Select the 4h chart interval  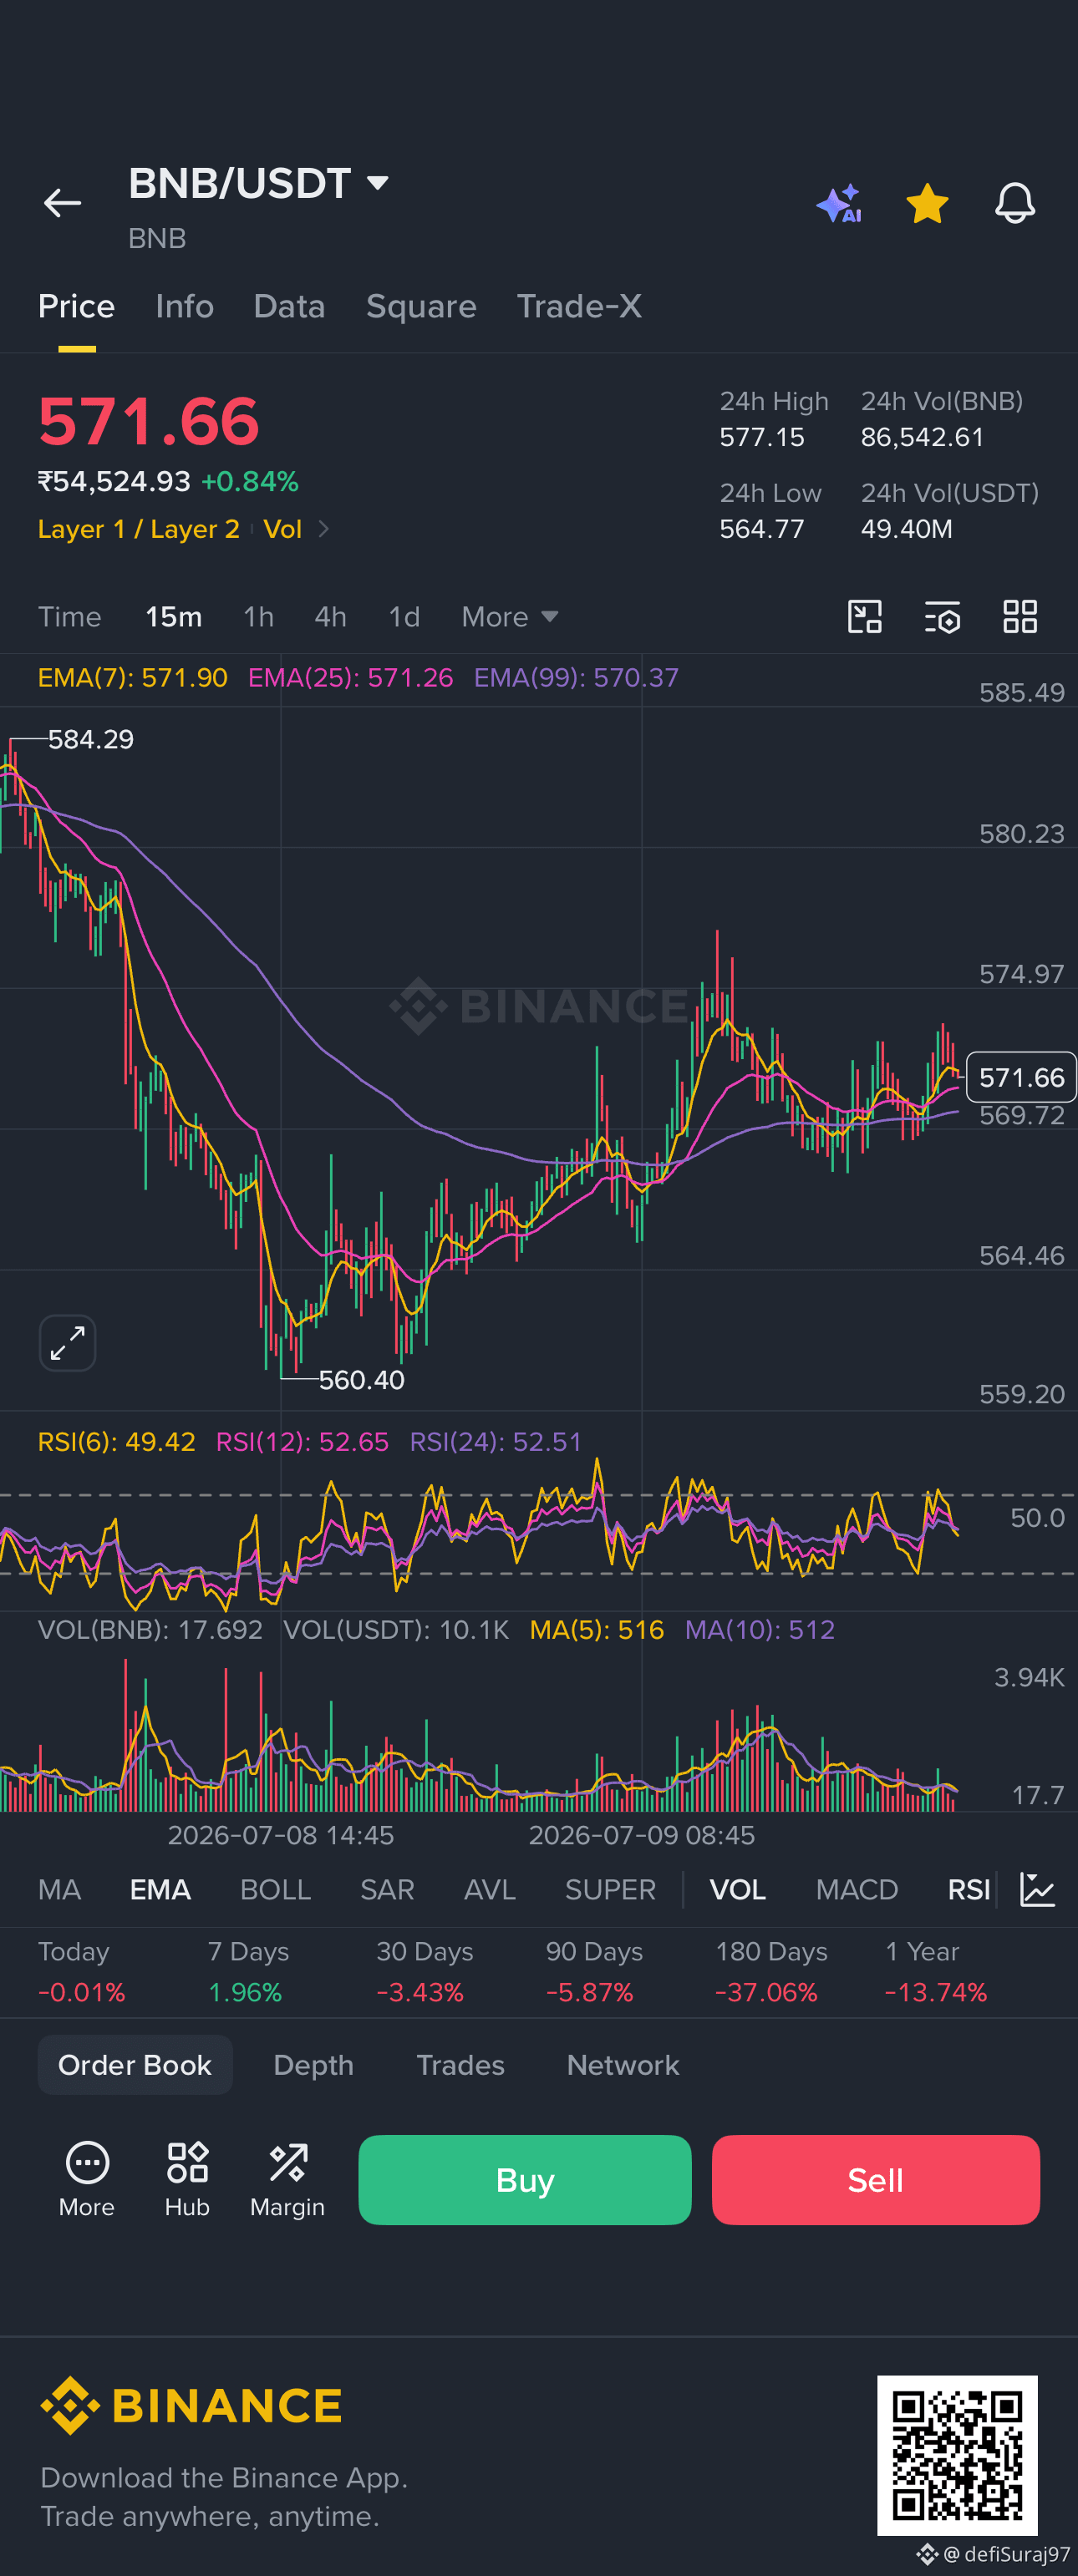pos(330,617)
